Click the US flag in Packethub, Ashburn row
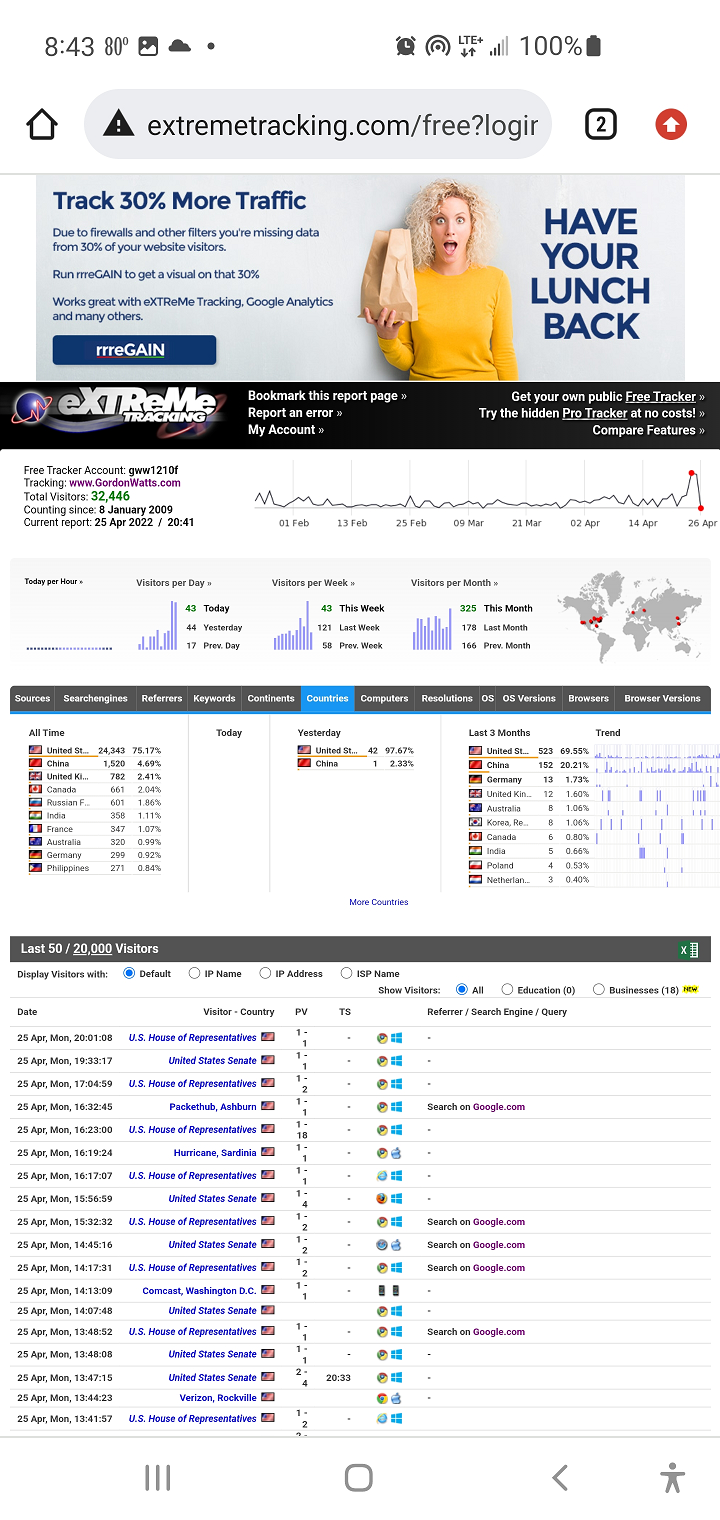The width and height of the screenshot is (720, 1520). click(x=267, y=1107)
